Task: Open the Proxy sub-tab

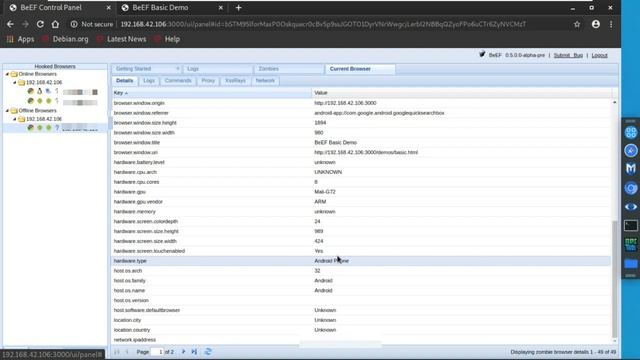Action: pyautogui.click(x=208, y=81)
